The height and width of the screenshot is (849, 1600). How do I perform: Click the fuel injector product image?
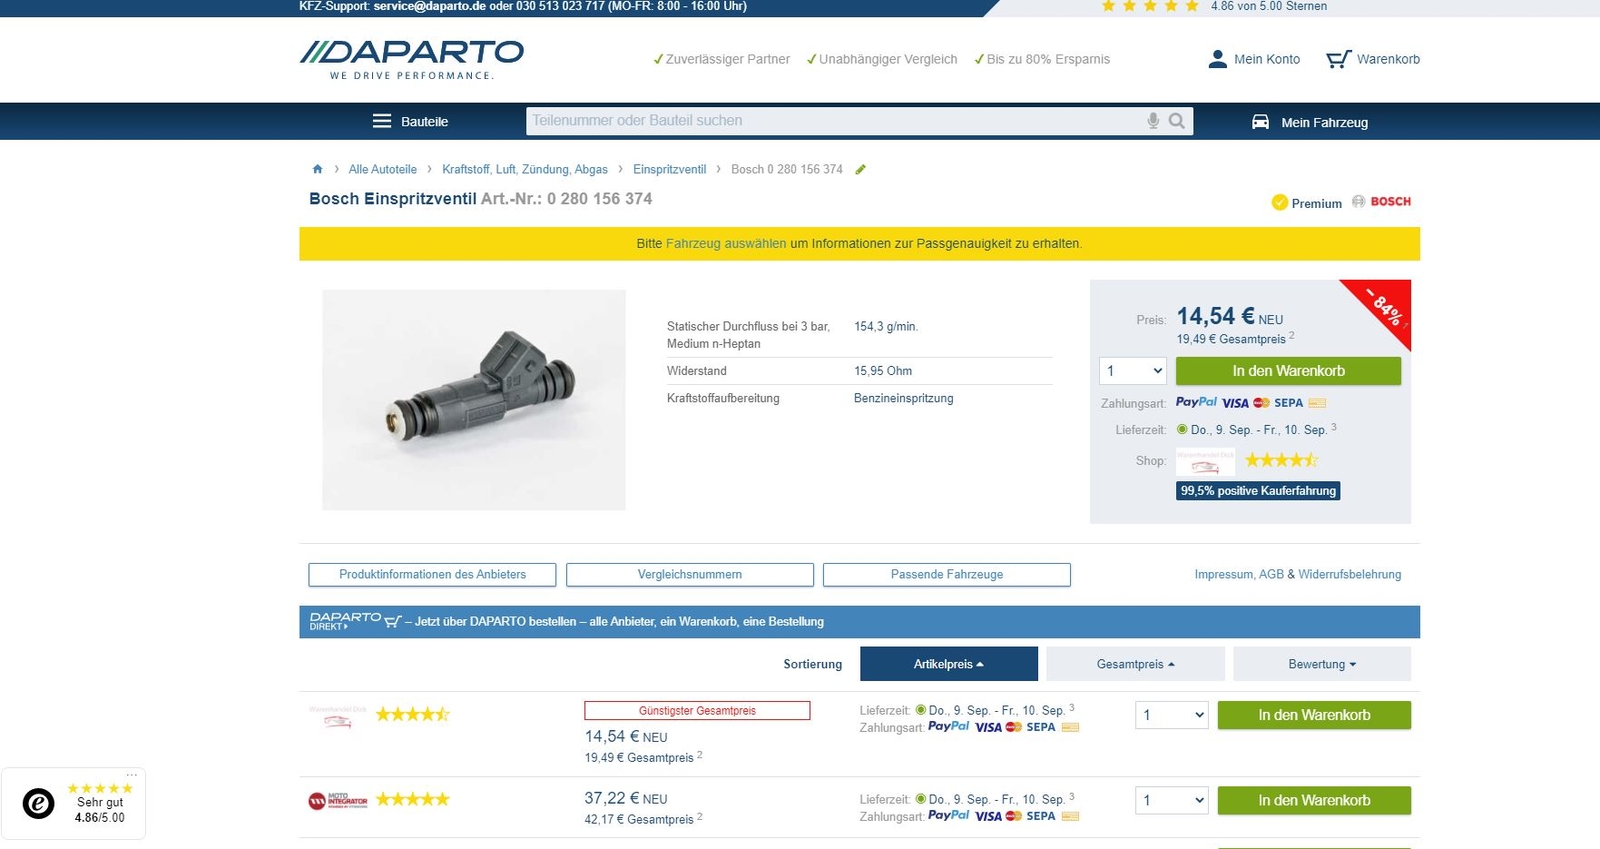point(474,400)
